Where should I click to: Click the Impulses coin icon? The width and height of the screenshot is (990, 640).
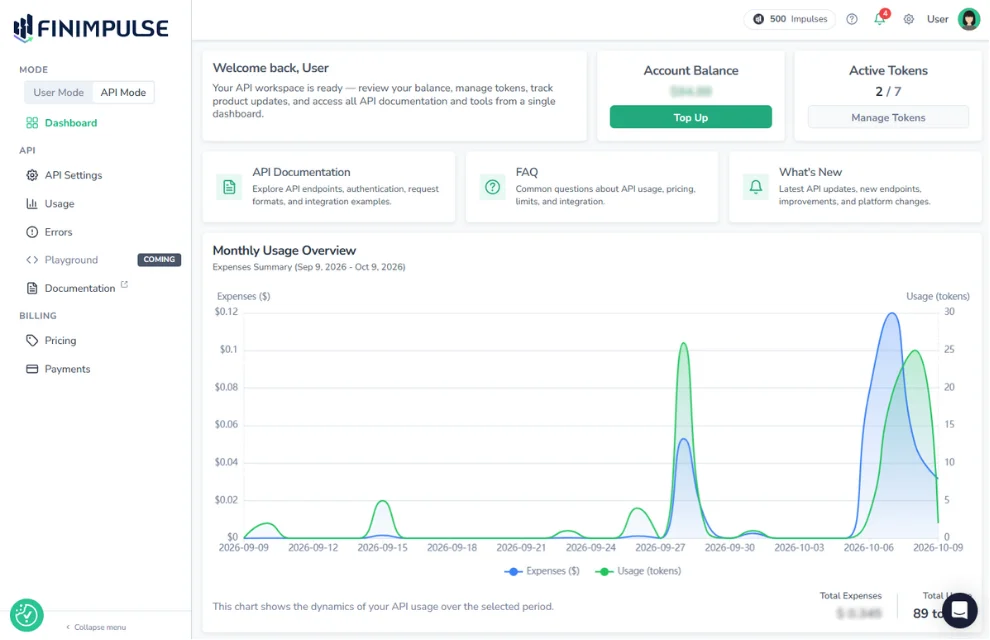coord(759,19)
